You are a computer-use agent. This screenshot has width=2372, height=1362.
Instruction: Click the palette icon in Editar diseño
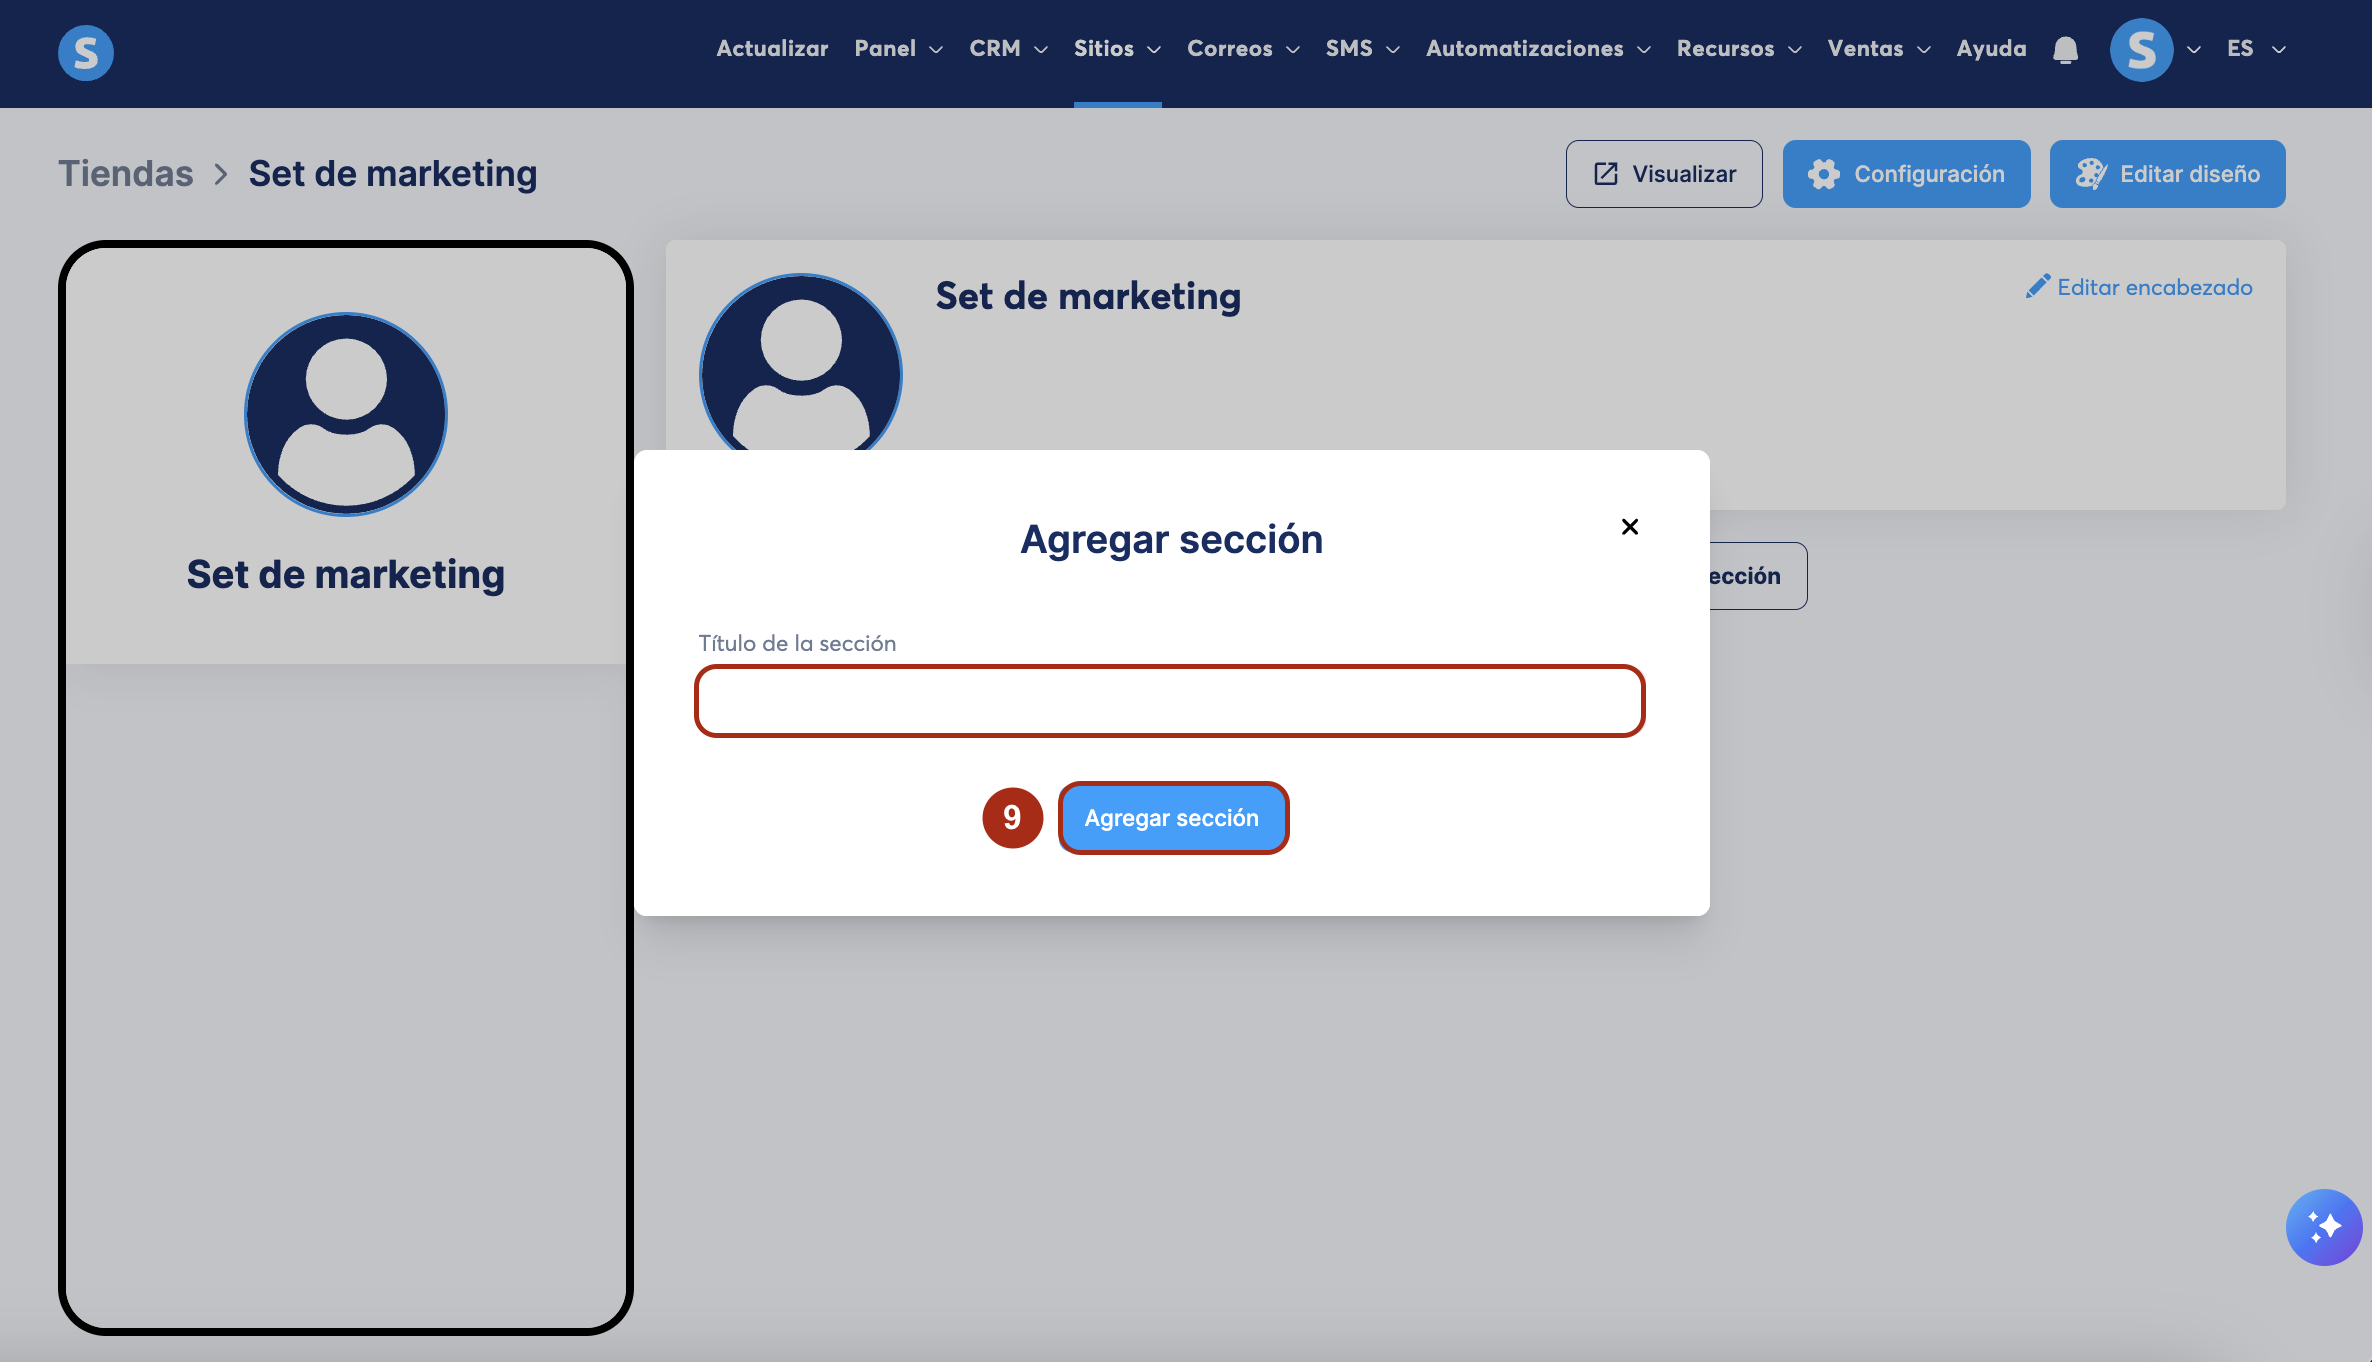(2090, 174)
